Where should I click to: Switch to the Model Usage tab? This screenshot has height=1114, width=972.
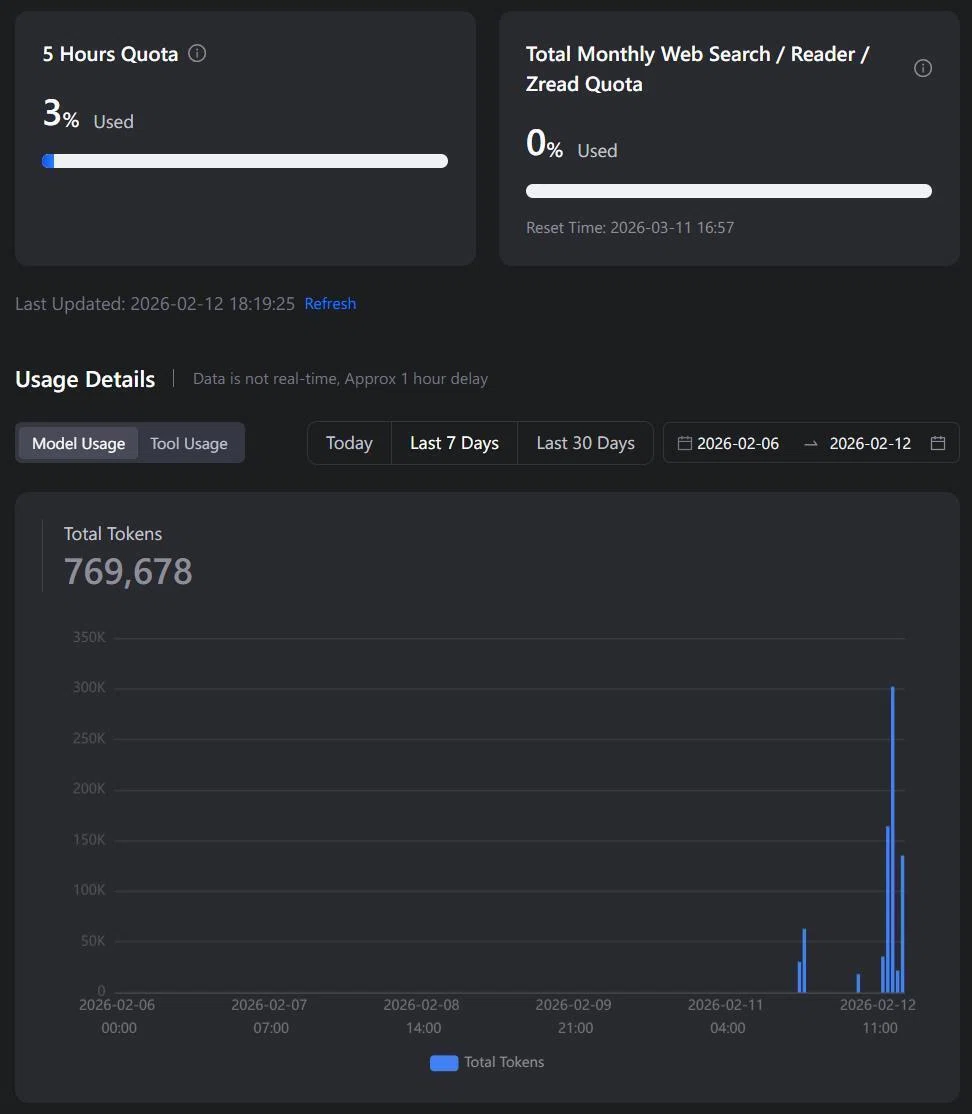78,443
